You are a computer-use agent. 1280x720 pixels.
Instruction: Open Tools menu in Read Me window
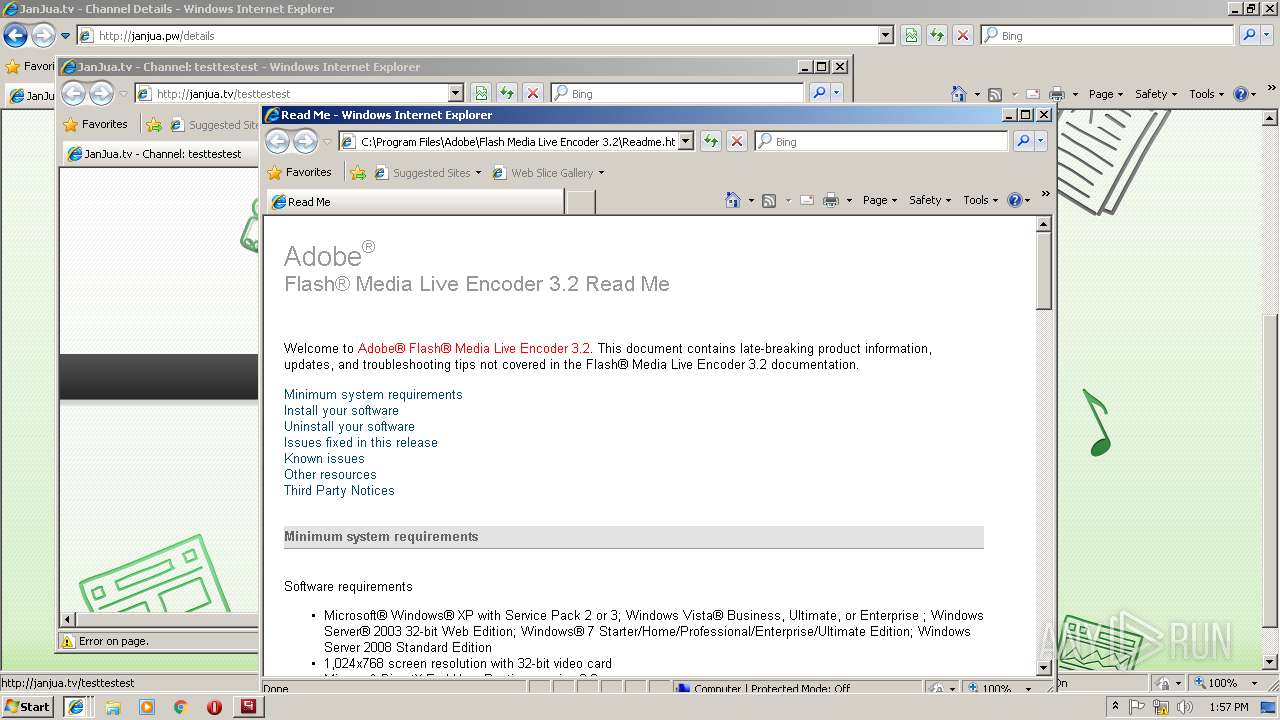980,200
